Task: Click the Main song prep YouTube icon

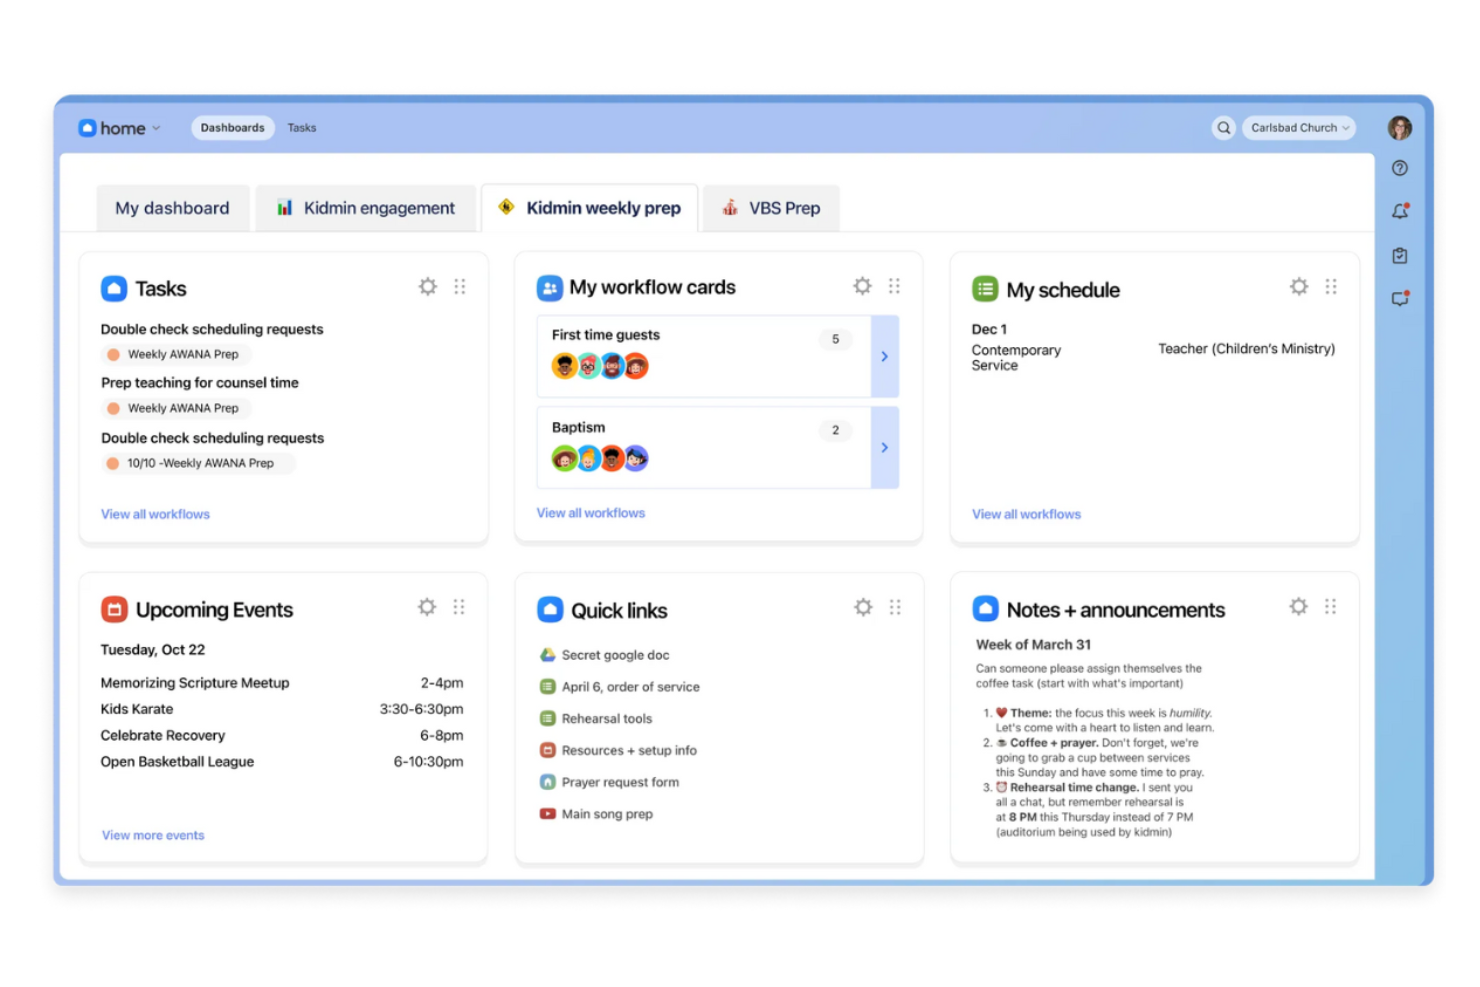Action: [547, 813]
